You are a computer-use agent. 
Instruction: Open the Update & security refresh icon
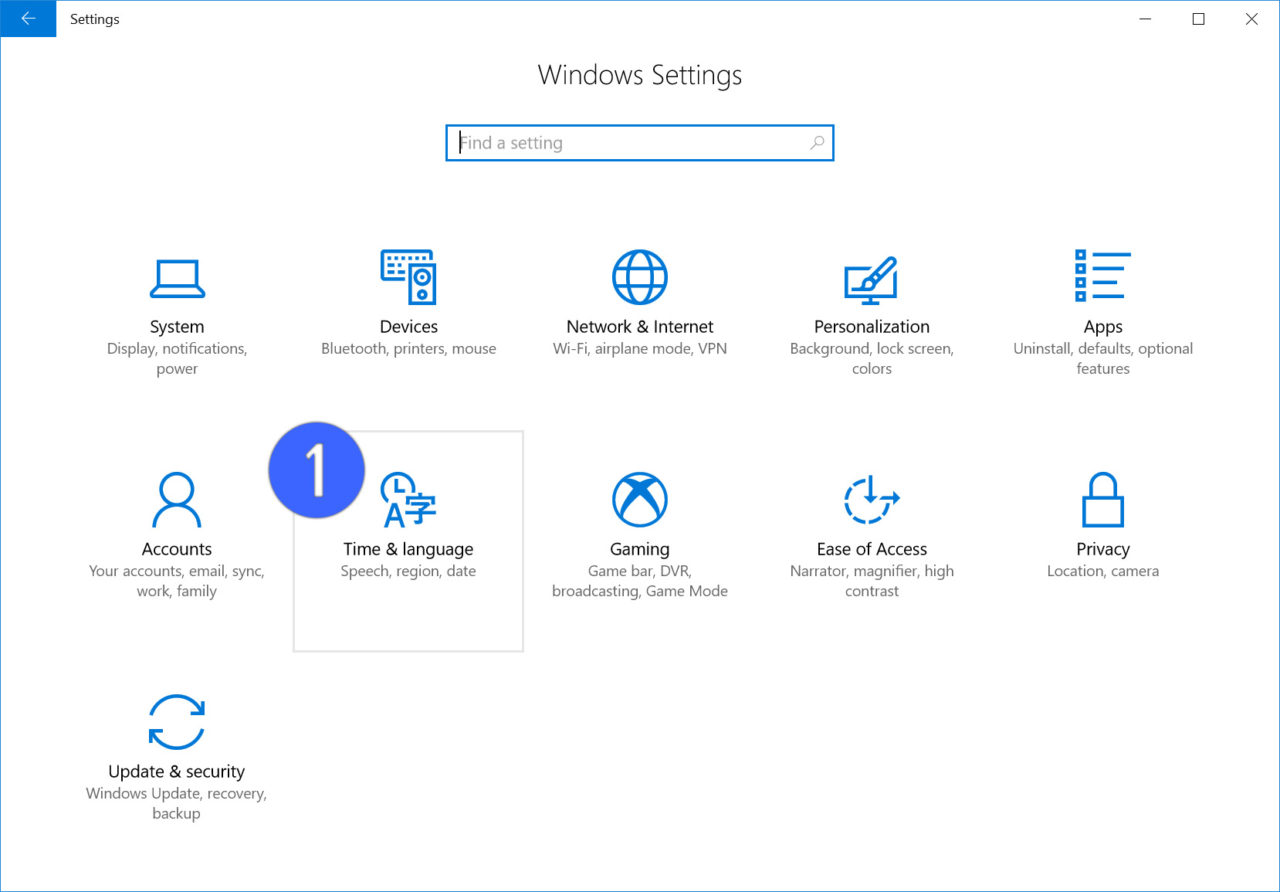click(177, 722)
